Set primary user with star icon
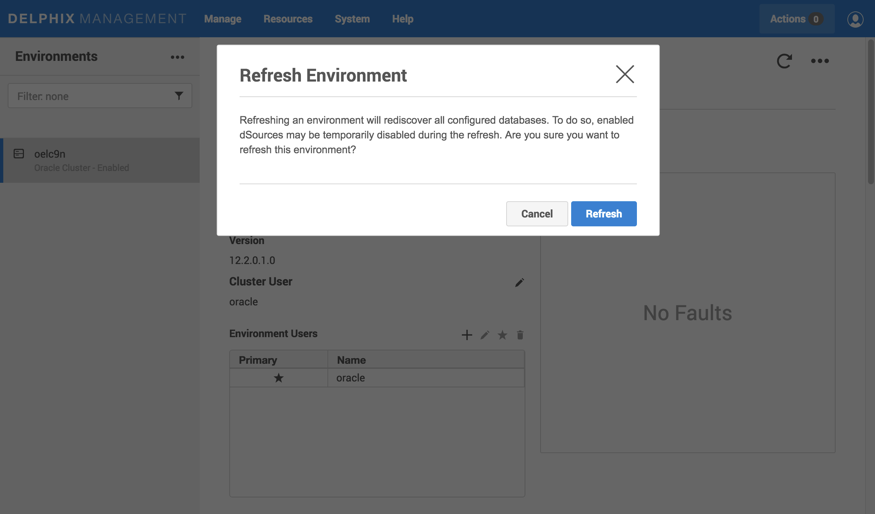Screen dimensions: 875x514 click(x=502, y=335)
